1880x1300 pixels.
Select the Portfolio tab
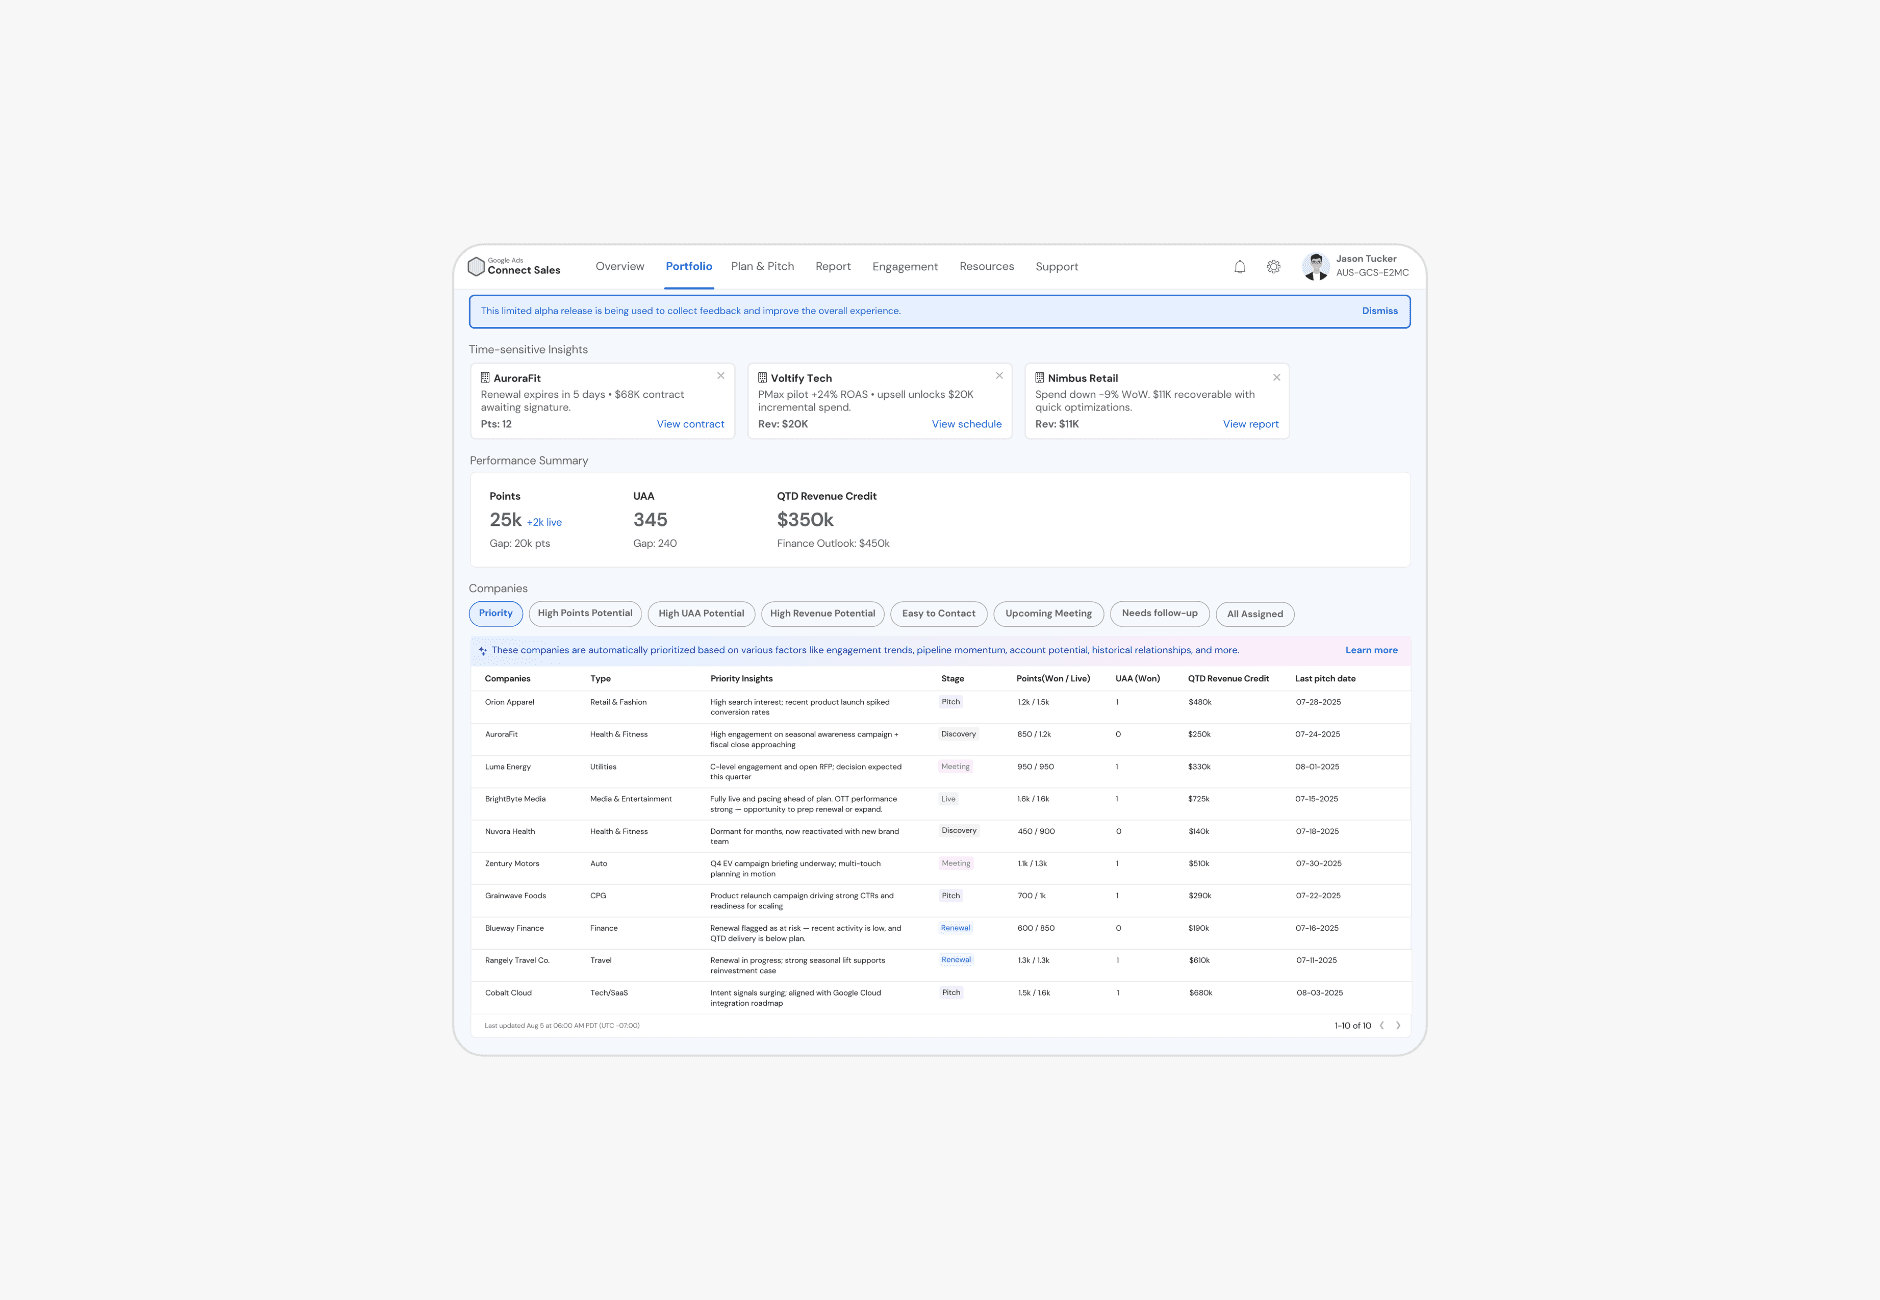click(689, 267)
